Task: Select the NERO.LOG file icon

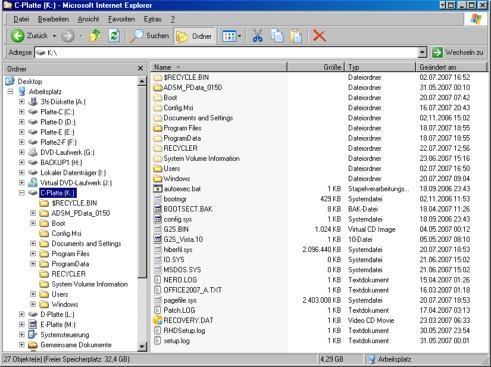Action: coord(157,280)
